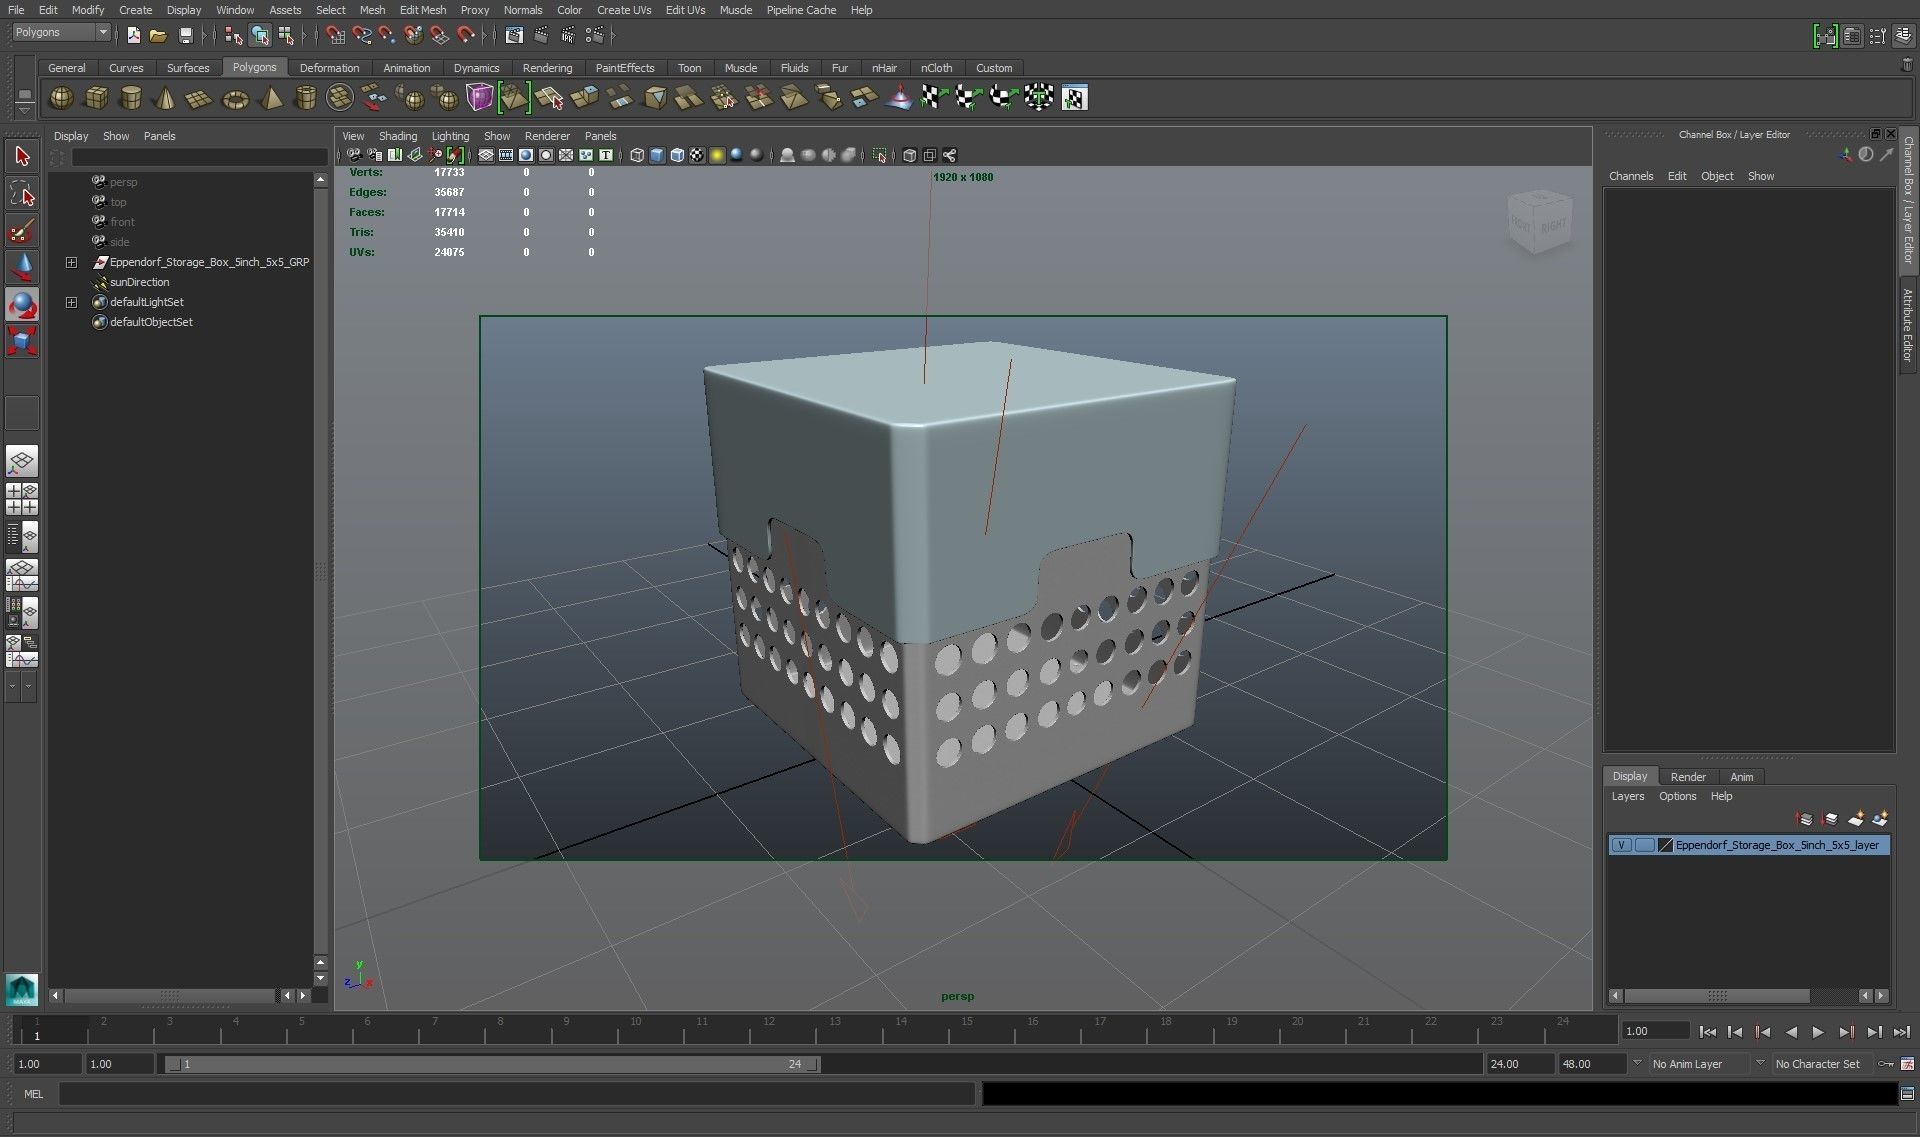
Task: Create a polygon cylinder from the shelf
Action: tap(131, 98)
